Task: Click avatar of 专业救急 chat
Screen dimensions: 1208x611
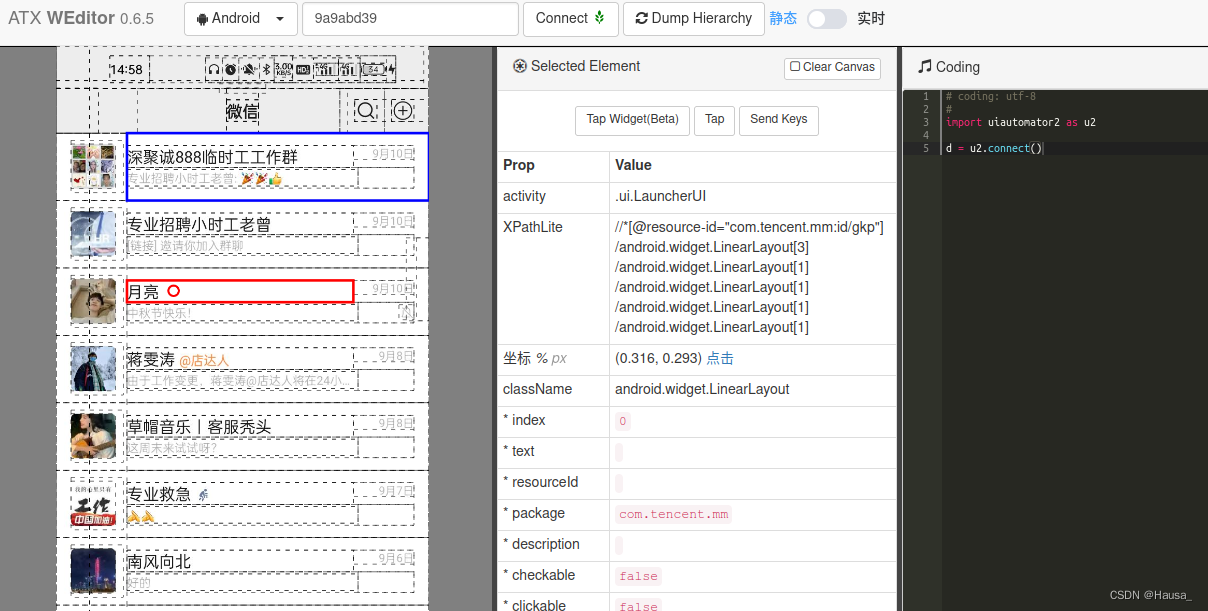Action: (x=93, y=504)
